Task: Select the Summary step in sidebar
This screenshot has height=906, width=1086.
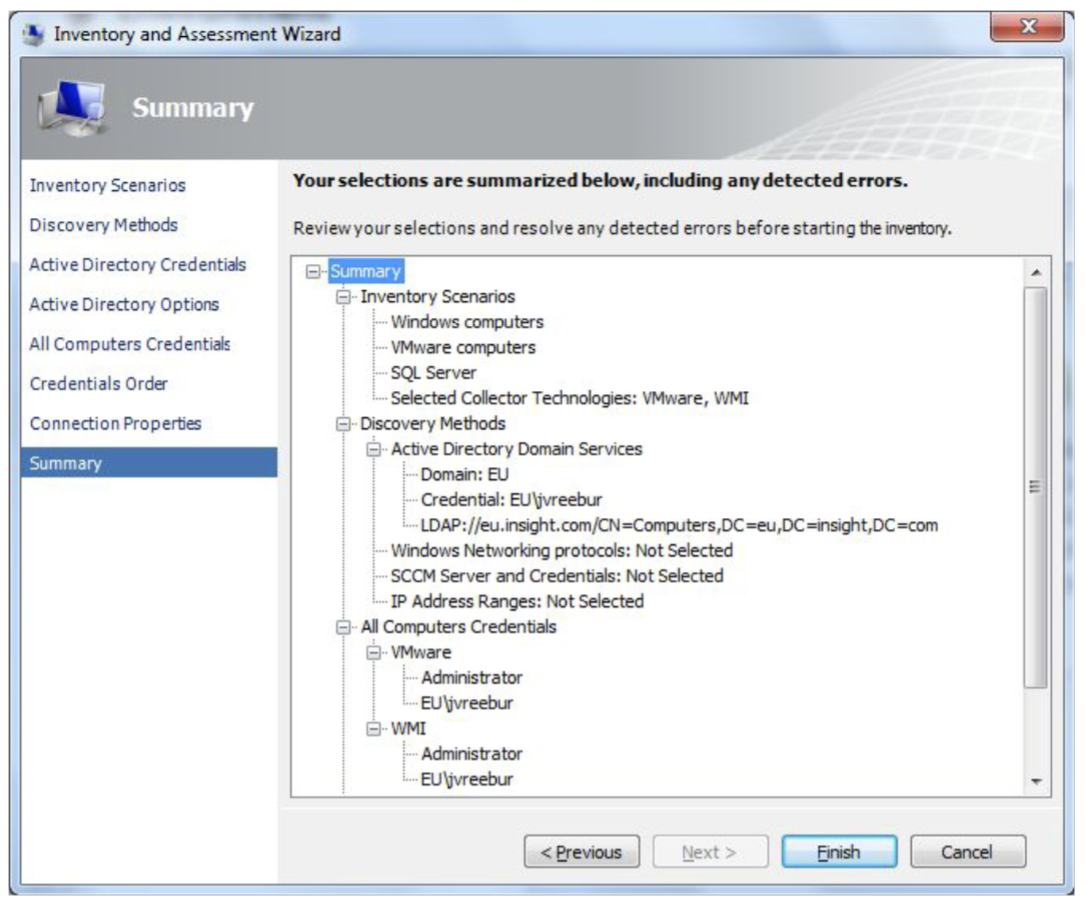Action: click(149, 463)
